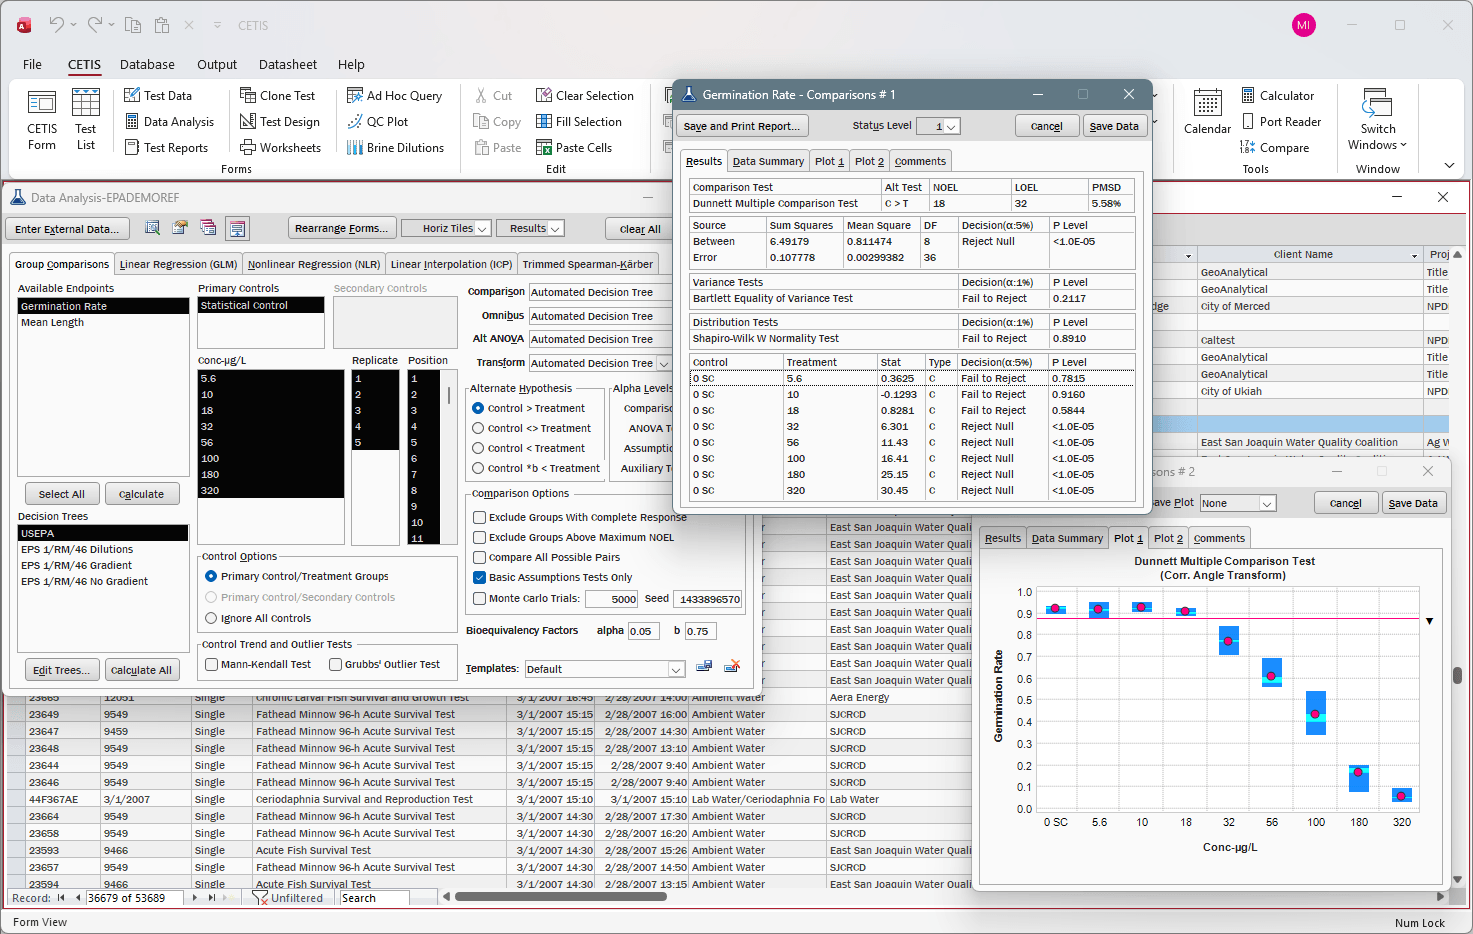The image size is (1473, 934).
Task: Open the Compare tool
Action: coord(1275,147)
